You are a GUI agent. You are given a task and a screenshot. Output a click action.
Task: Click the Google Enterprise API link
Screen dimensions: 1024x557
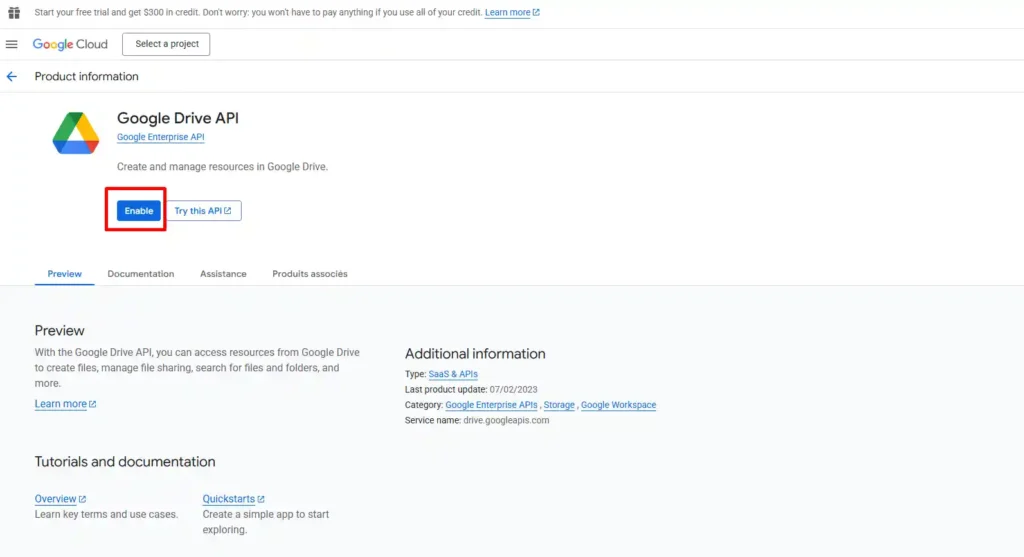coord(160,137)
